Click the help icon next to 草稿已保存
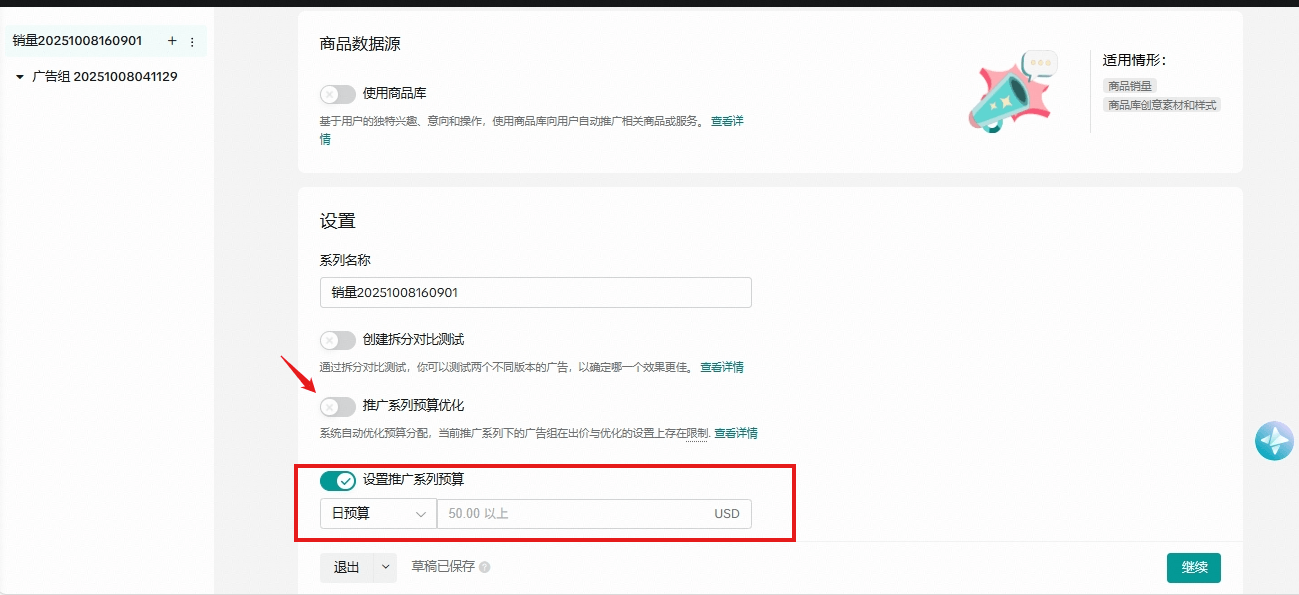 [485, 568]
